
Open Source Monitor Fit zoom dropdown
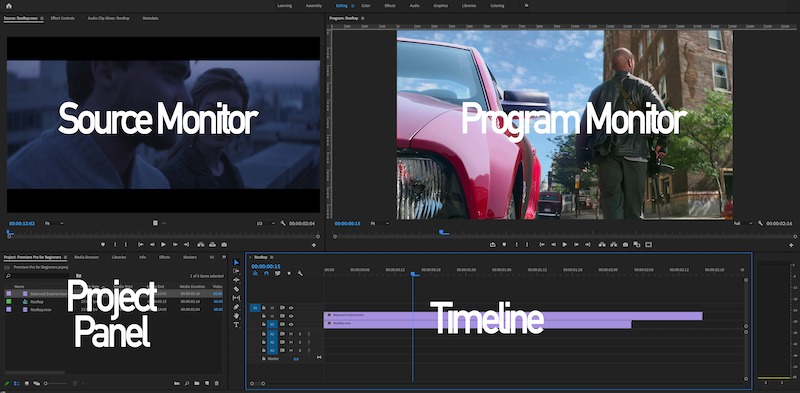[x=54, y=223]
